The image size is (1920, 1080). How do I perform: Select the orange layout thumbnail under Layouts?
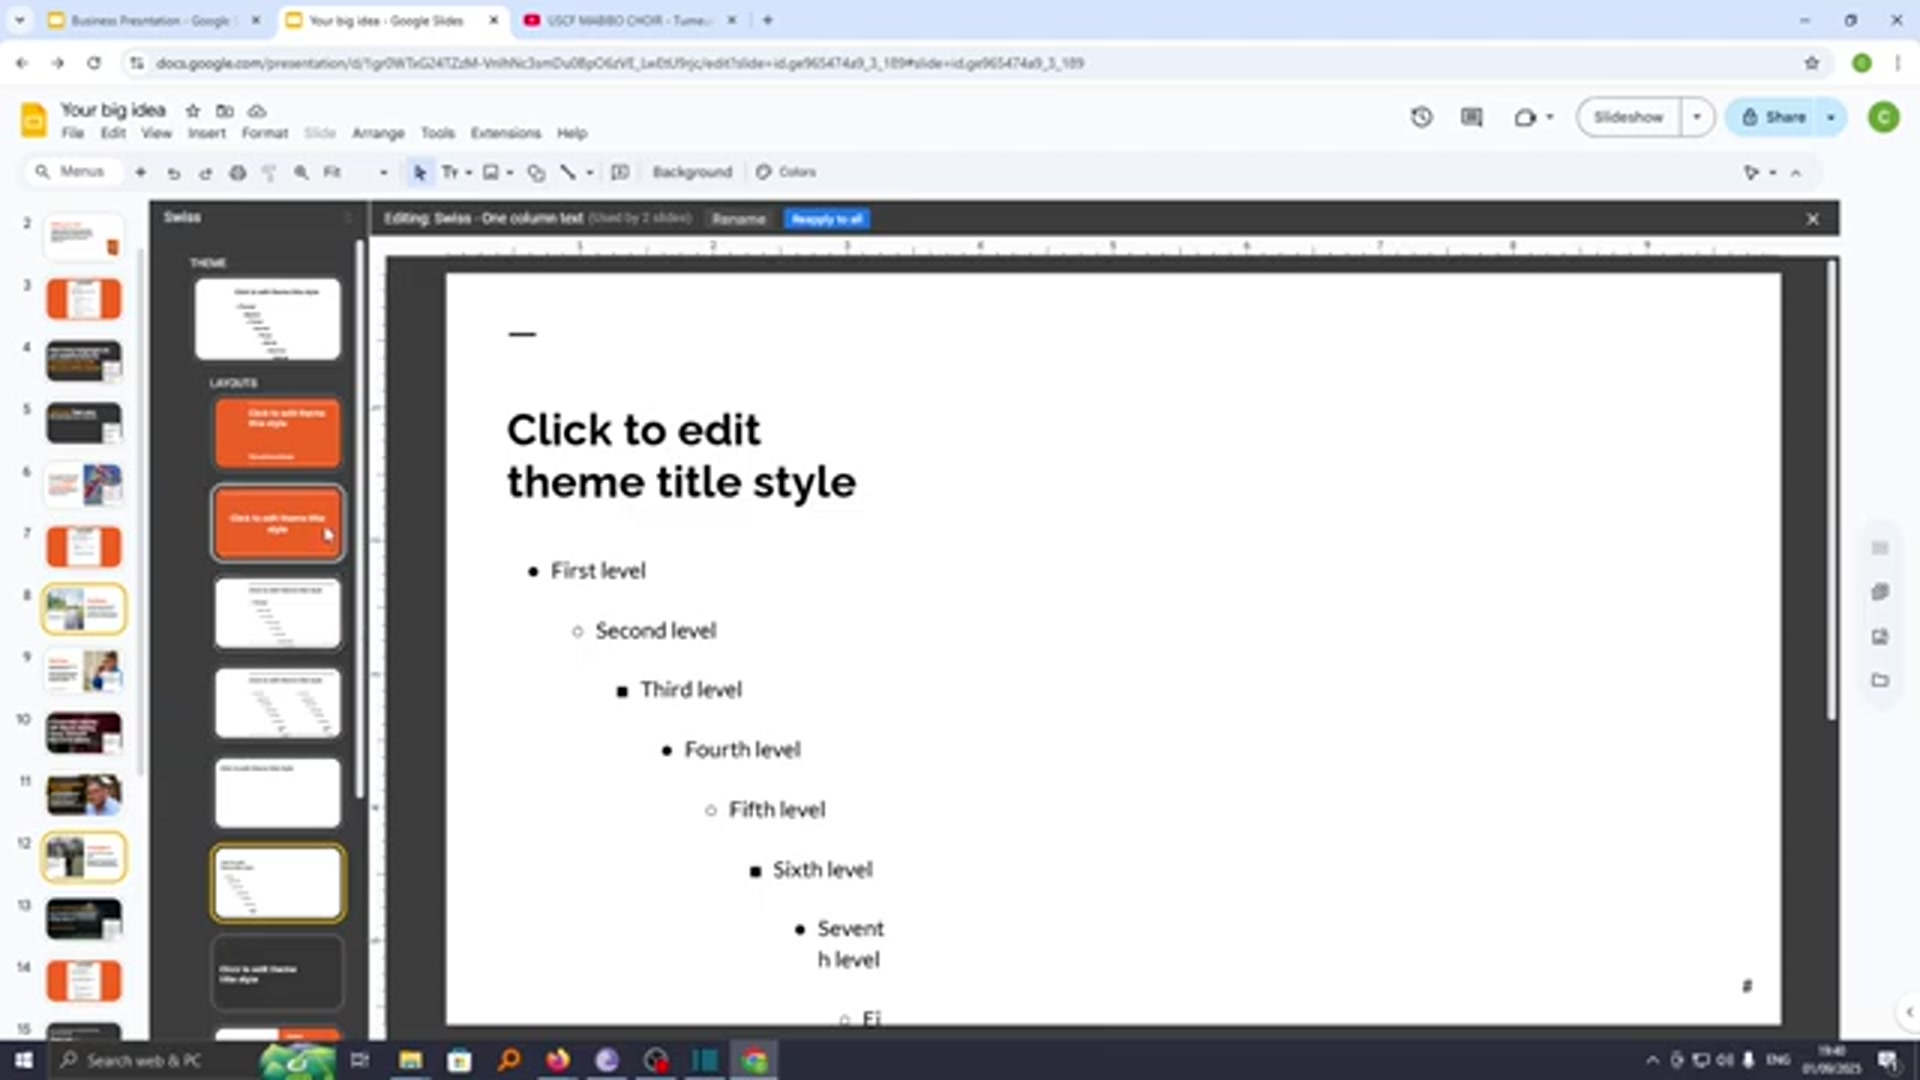tap(277, 433)
